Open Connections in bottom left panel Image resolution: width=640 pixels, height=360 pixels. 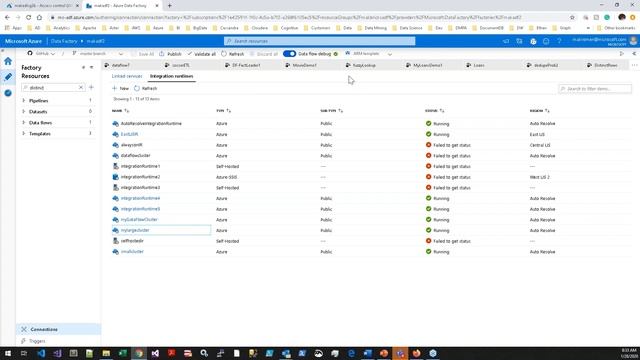pyautogui.click(x=58, y=329)
